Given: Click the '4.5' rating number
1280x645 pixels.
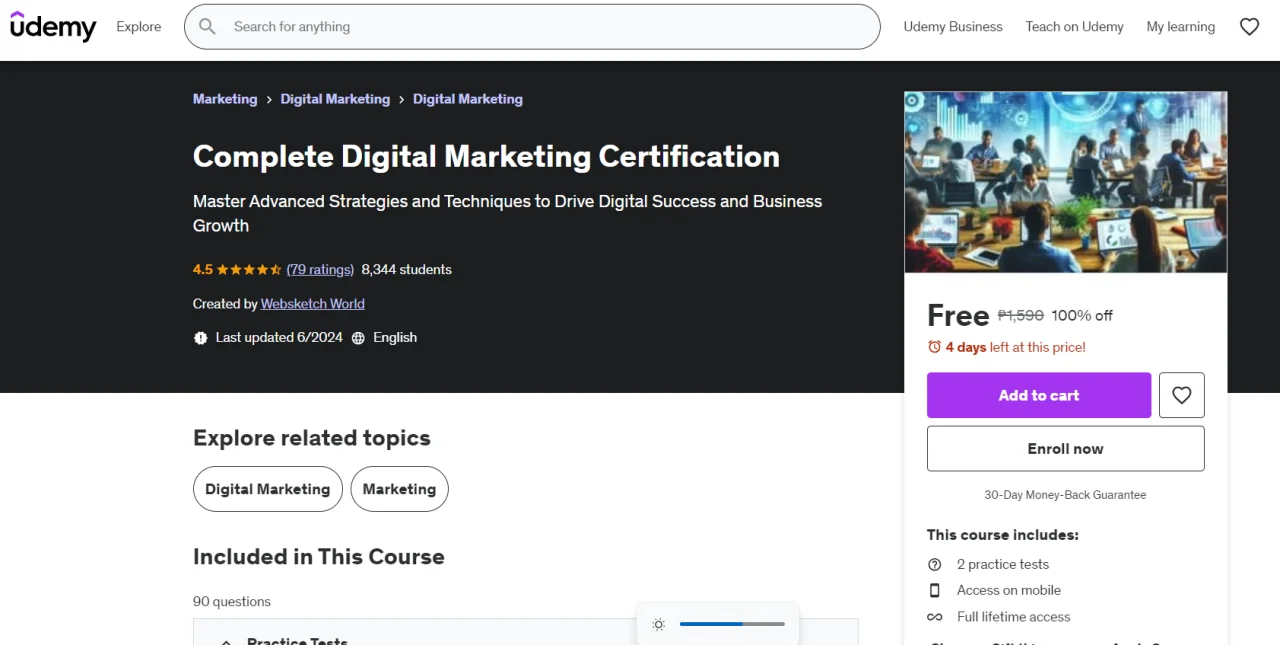Looking at the screenshot, I should click(203, 270).
